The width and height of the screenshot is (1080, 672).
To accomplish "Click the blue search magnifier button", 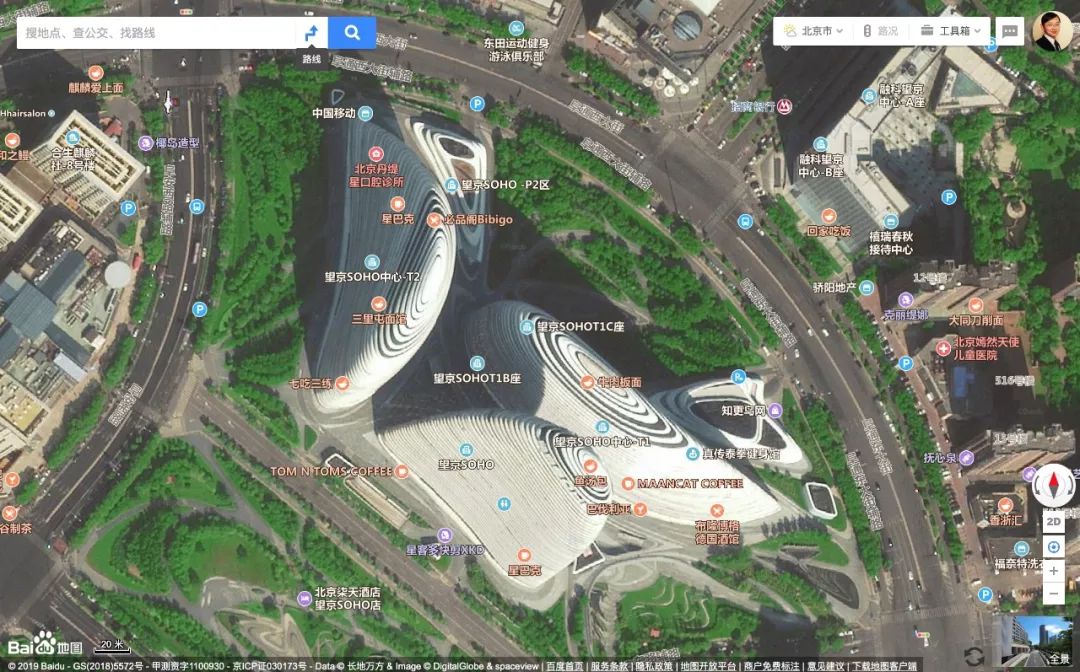I will point(352,32).
